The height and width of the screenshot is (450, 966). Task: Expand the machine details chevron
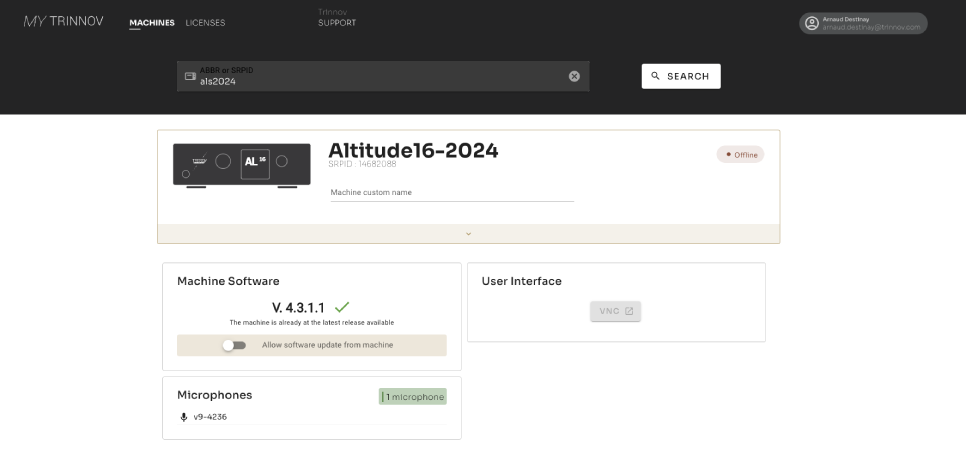pos(468,234)
